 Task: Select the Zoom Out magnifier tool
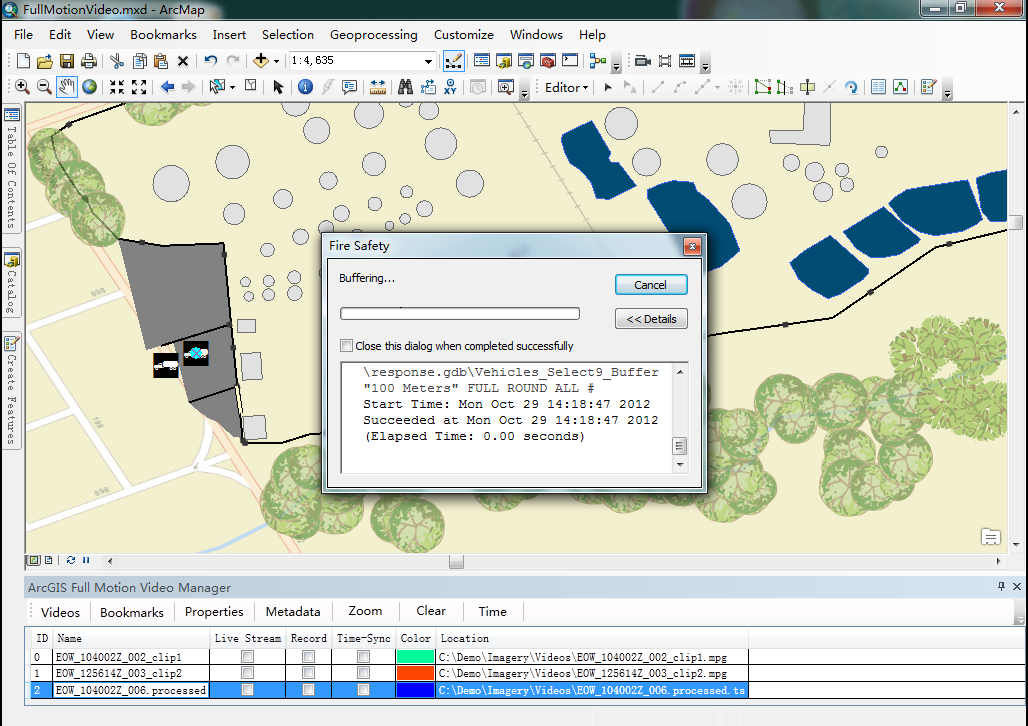[44, 87]
